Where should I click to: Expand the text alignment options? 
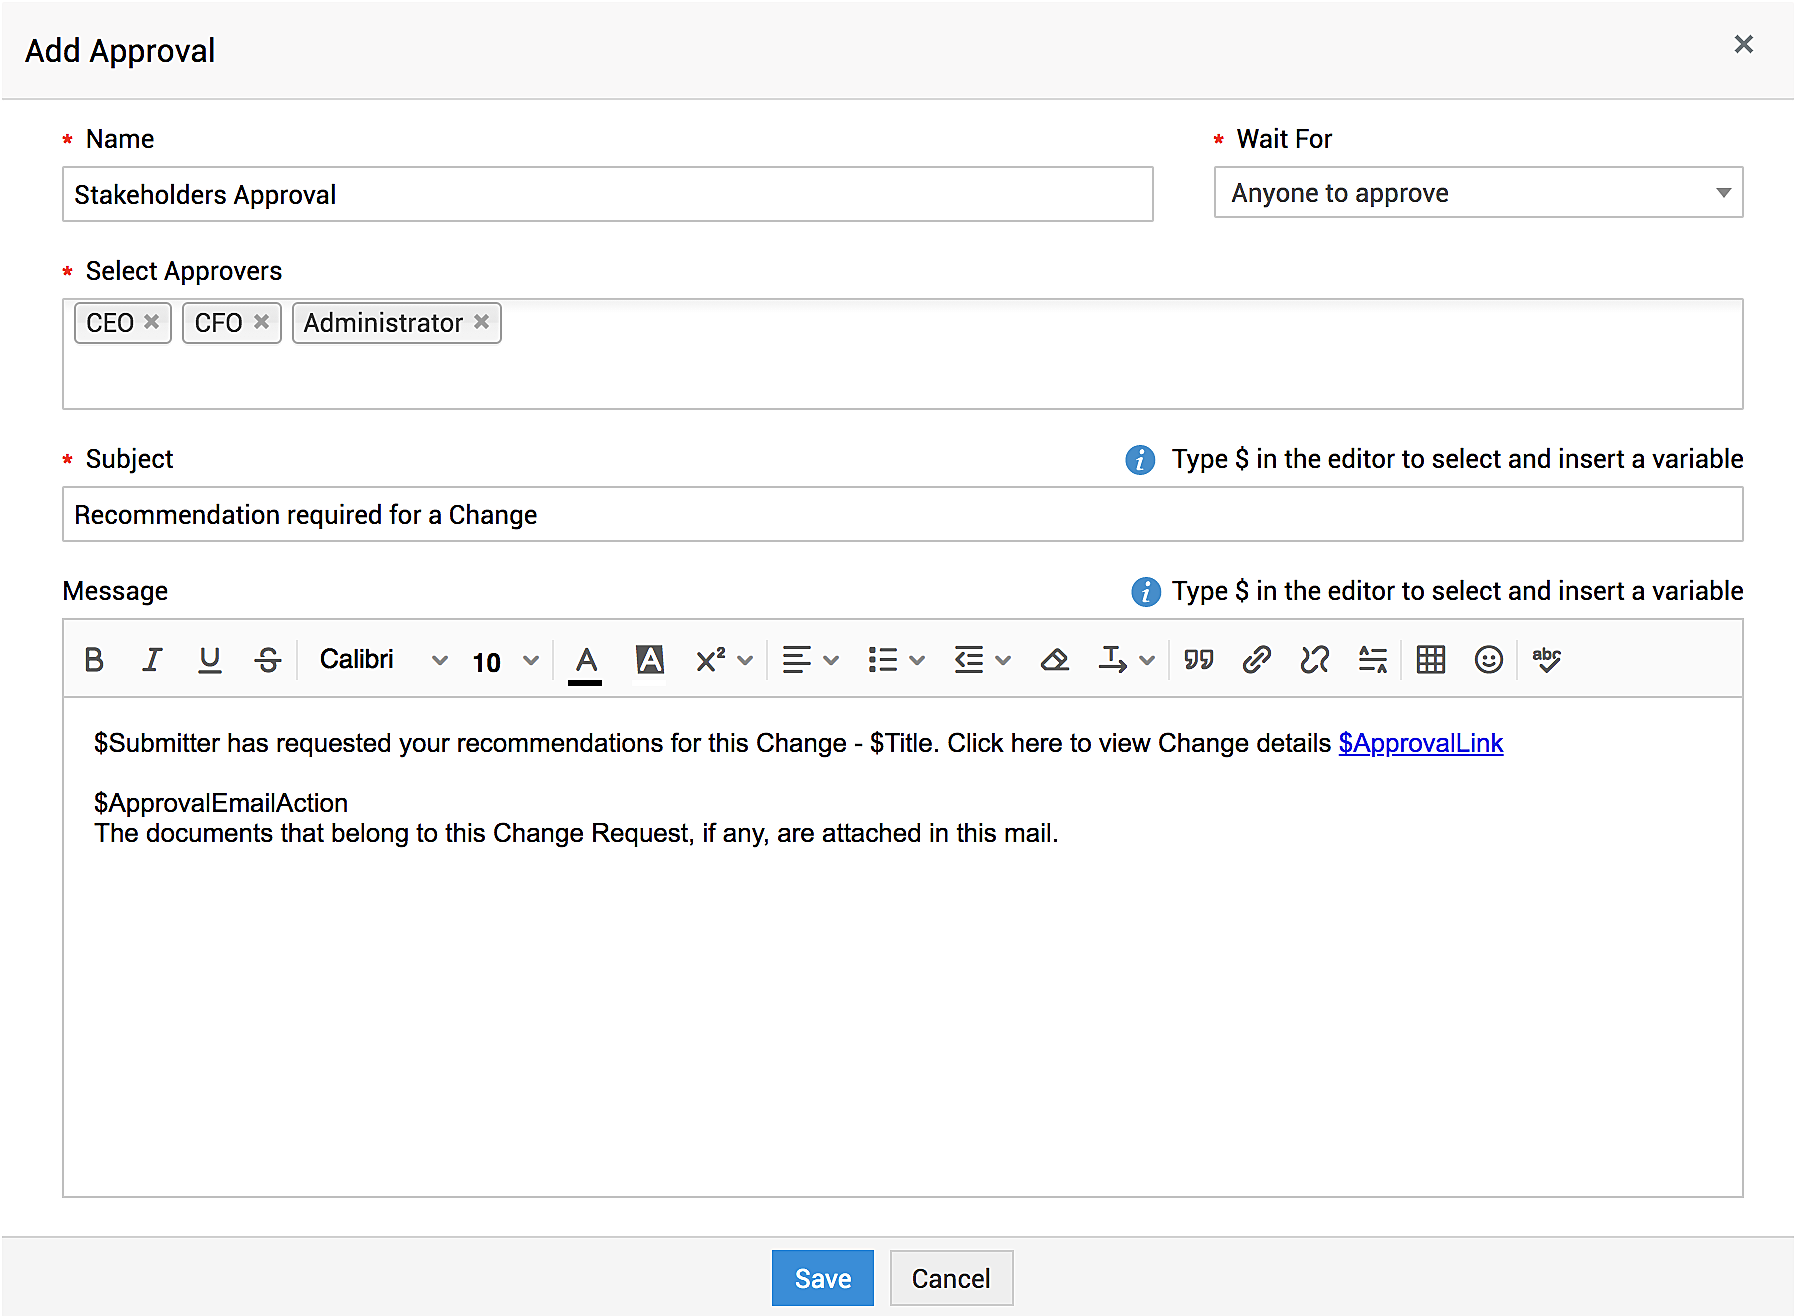[x=809, y=660]
